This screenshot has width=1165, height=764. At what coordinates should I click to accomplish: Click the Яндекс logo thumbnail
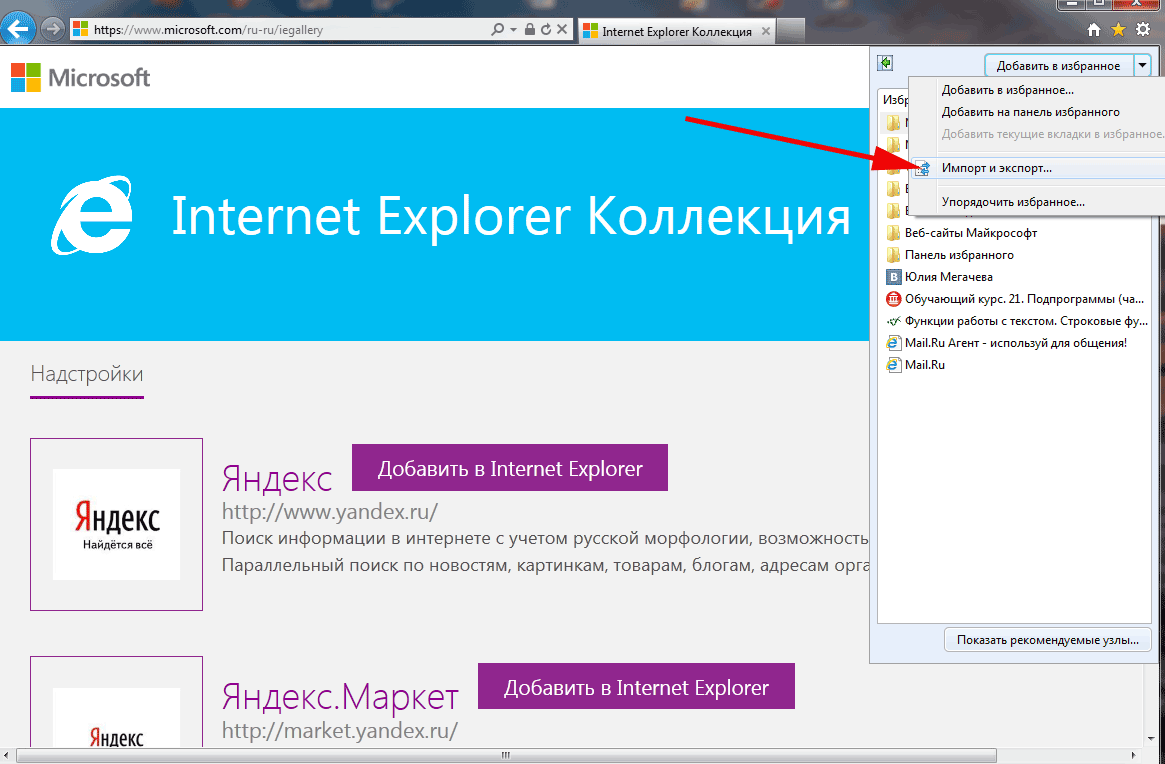pos(117,524)
